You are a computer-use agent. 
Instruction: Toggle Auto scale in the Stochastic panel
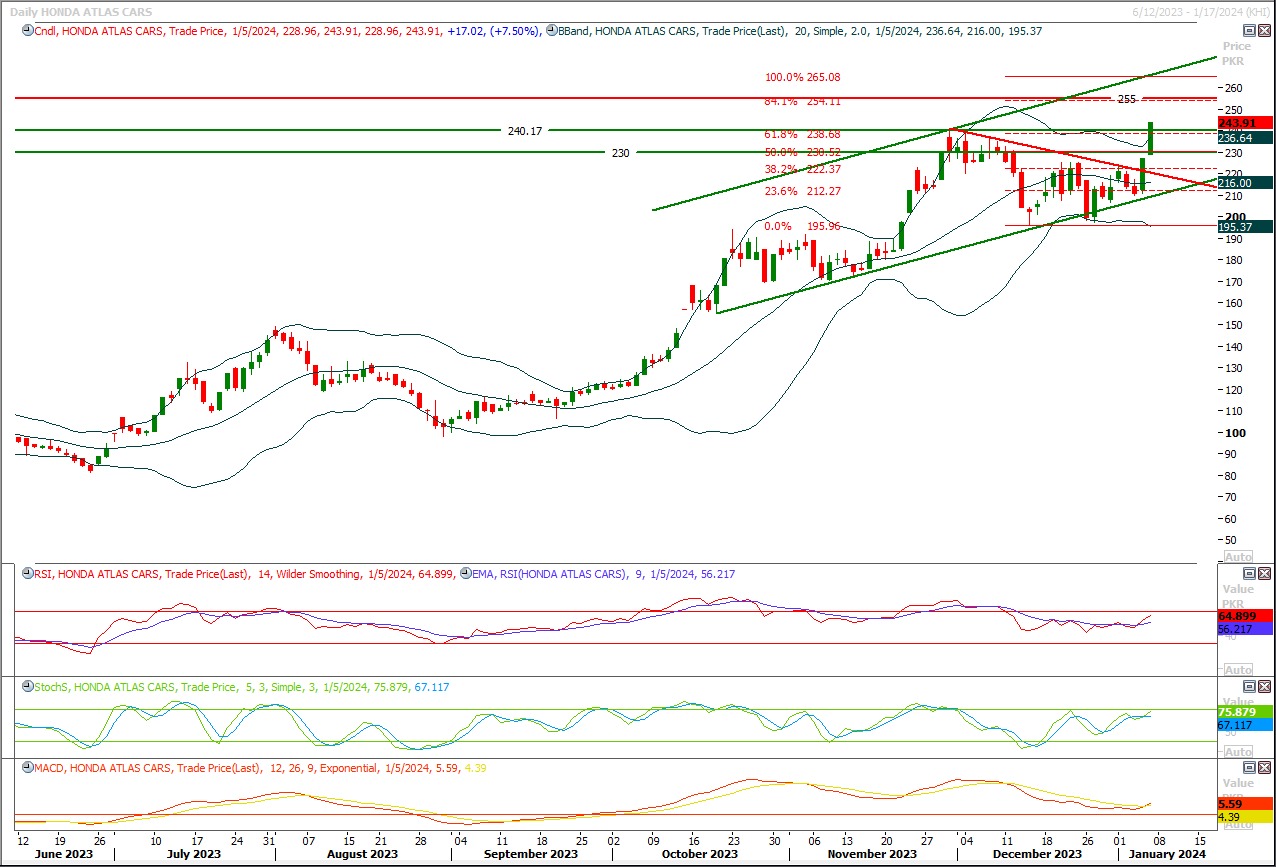[1238, 752]
